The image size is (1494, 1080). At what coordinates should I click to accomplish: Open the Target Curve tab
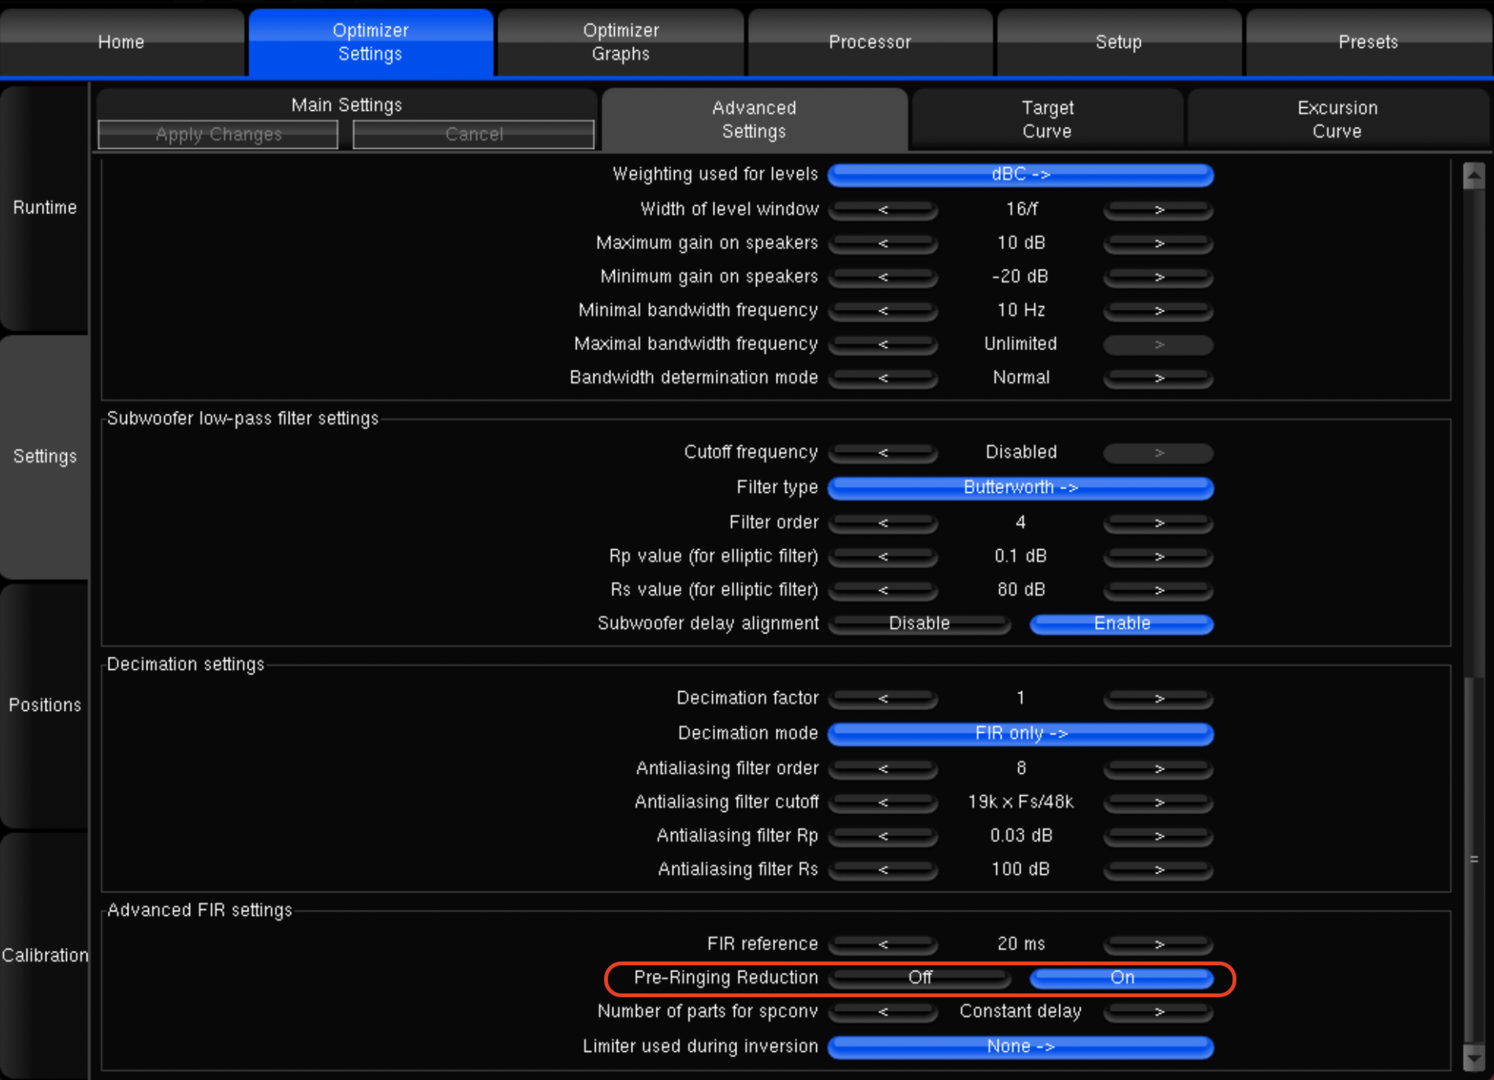1046,120
